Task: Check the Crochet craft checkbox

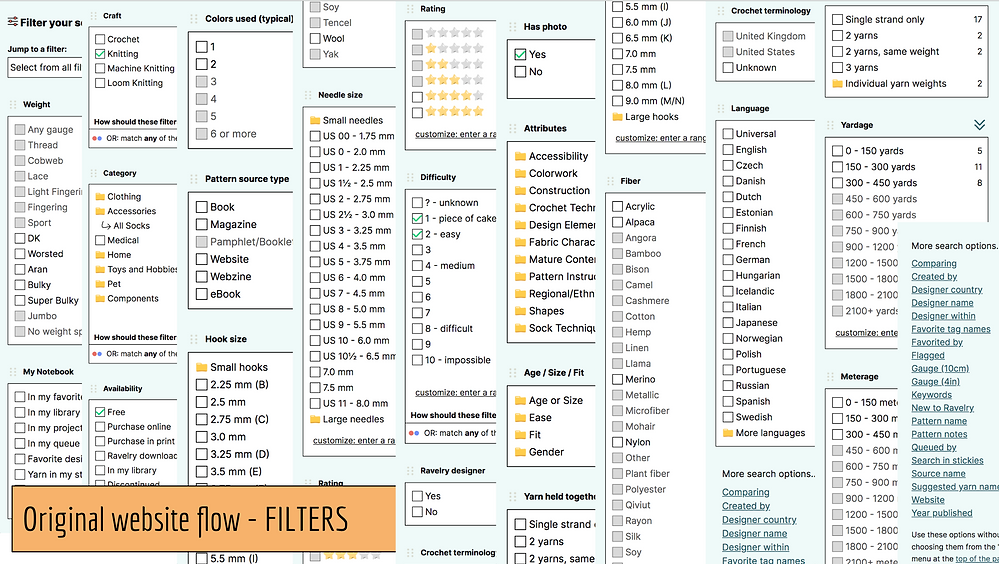Action: coord(100,40)
